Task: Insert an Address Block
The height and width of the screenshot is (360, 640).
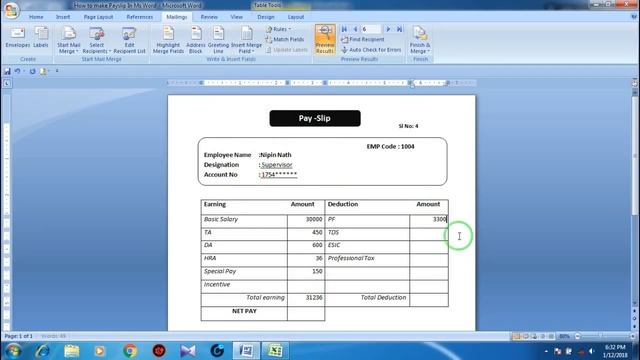Action: [x=196, y=40]
